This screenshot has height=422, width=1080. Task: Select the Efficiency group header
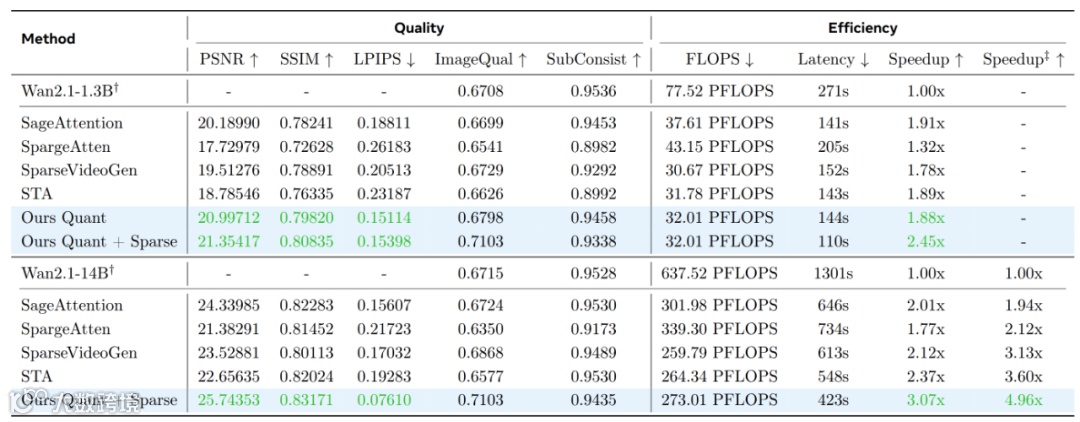point(862,28)
